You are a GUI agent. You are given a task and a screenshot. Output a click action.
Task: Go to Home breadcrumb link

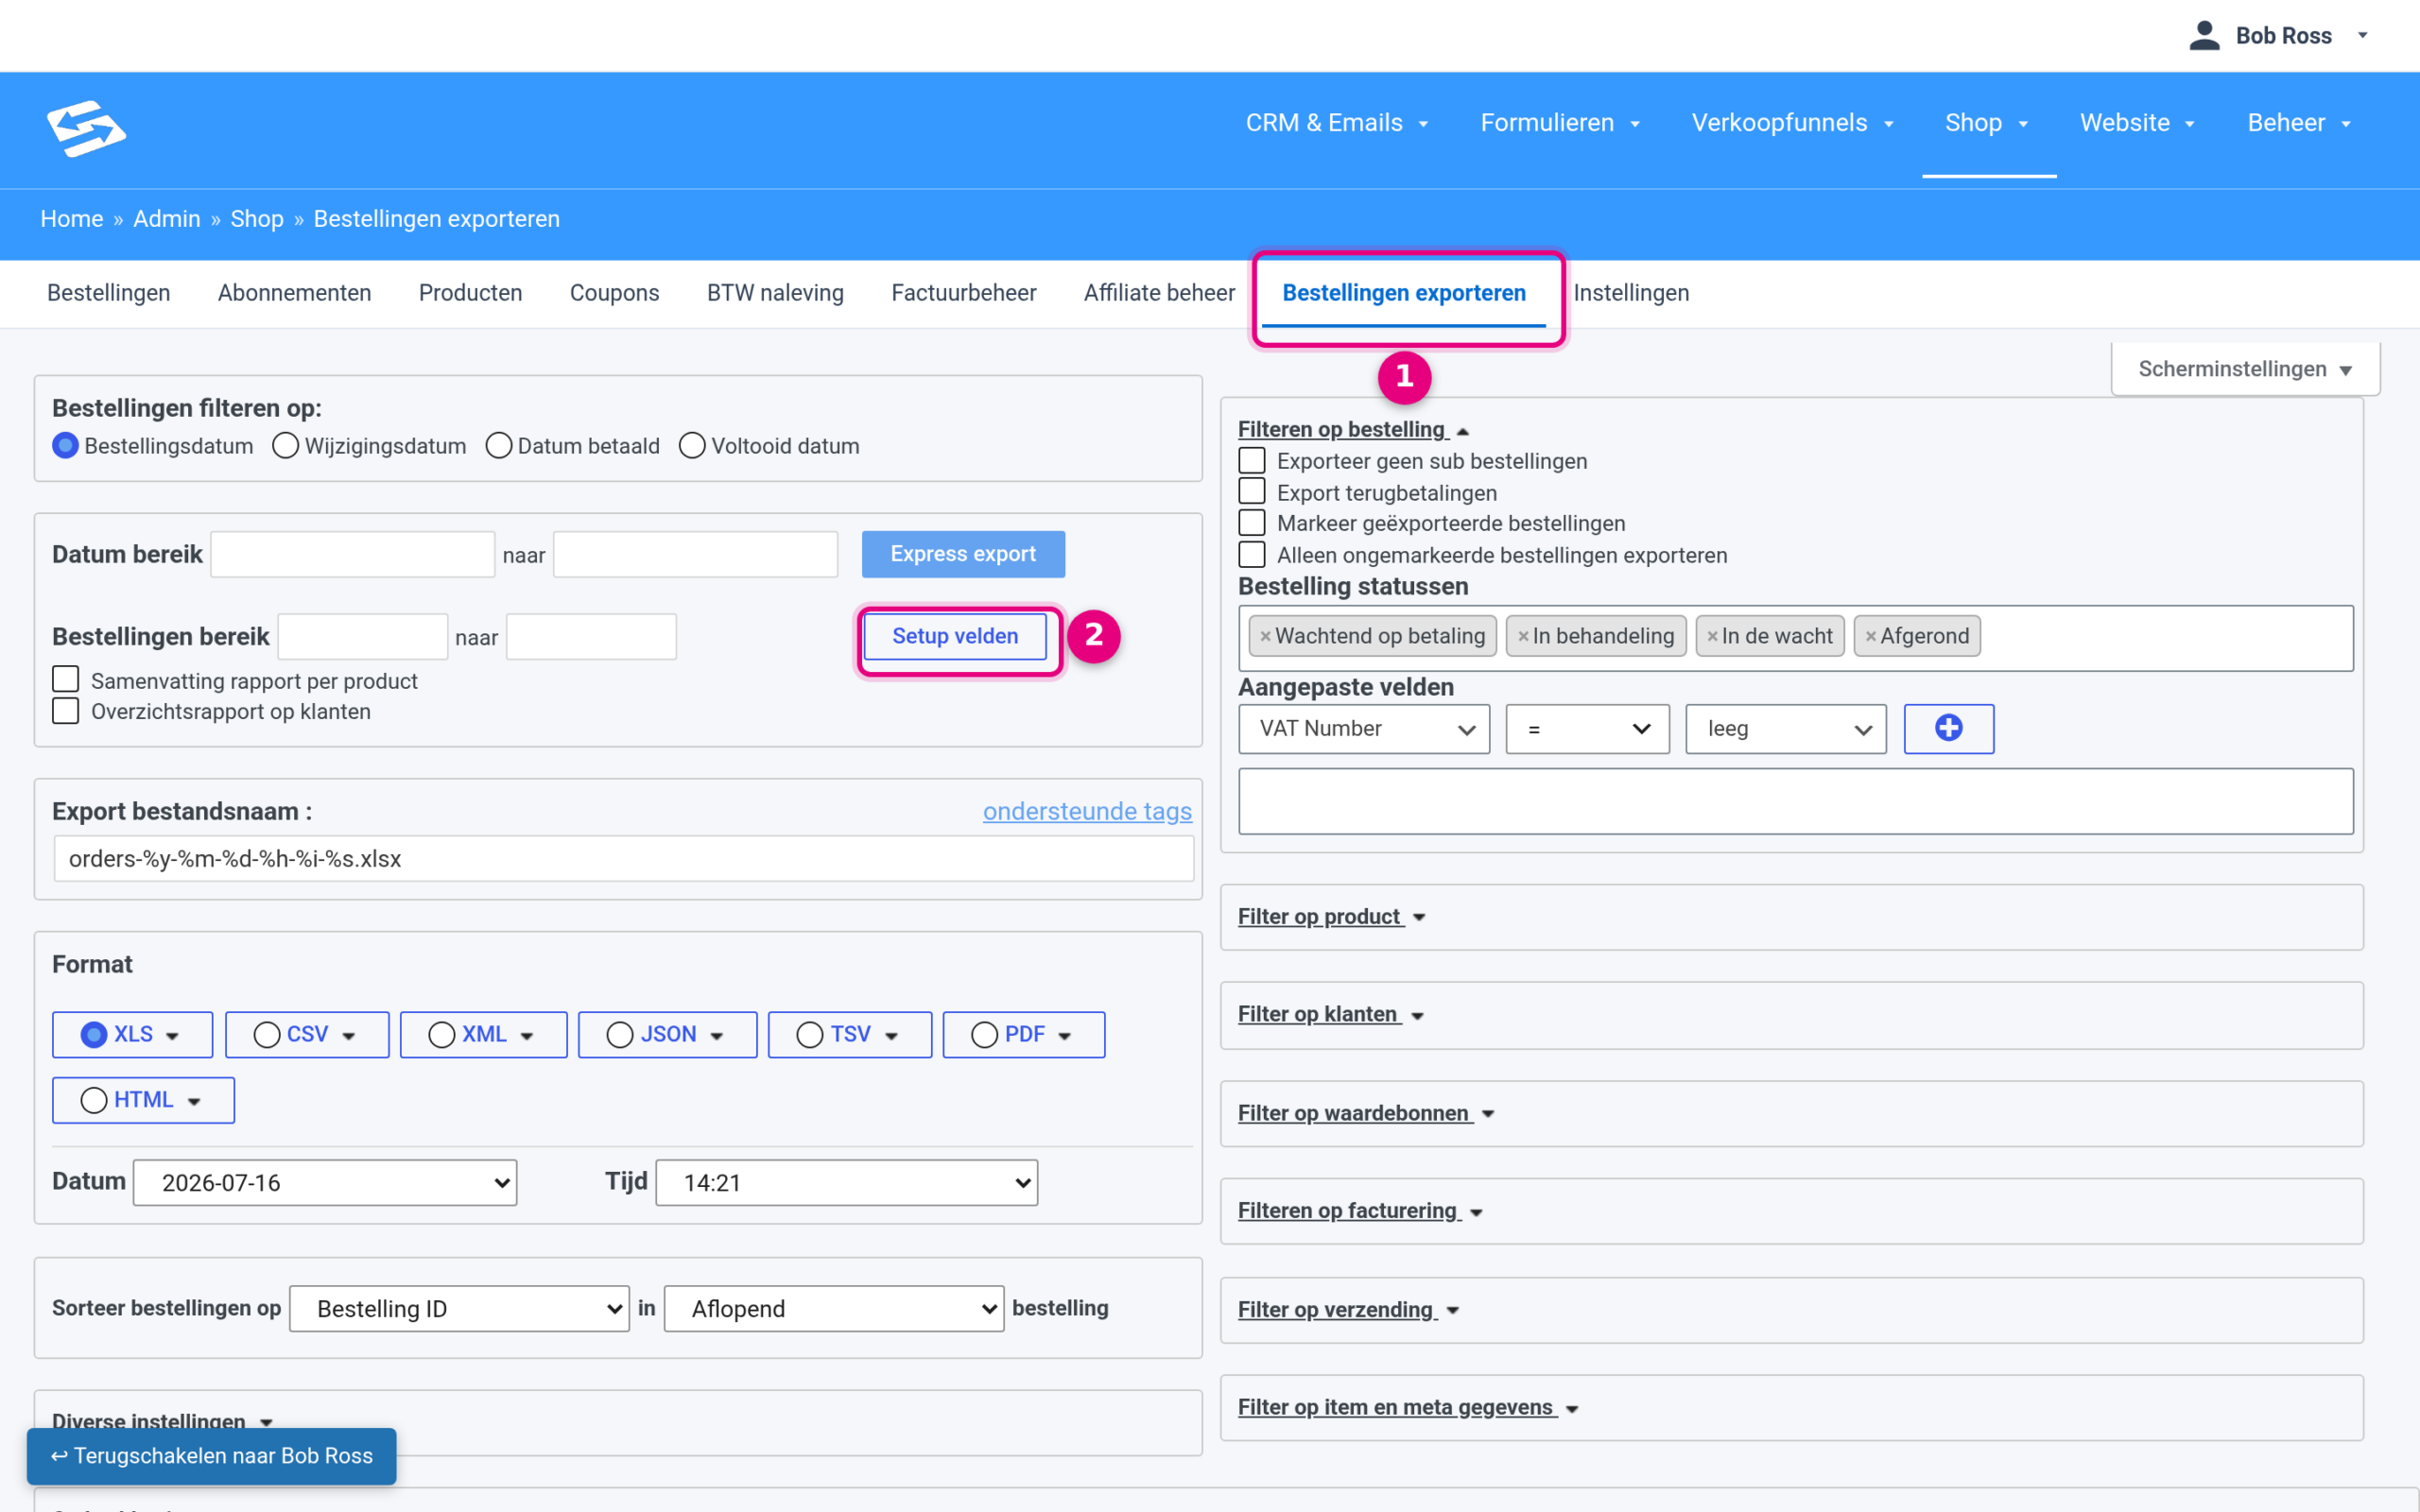(x=72, y=219)
